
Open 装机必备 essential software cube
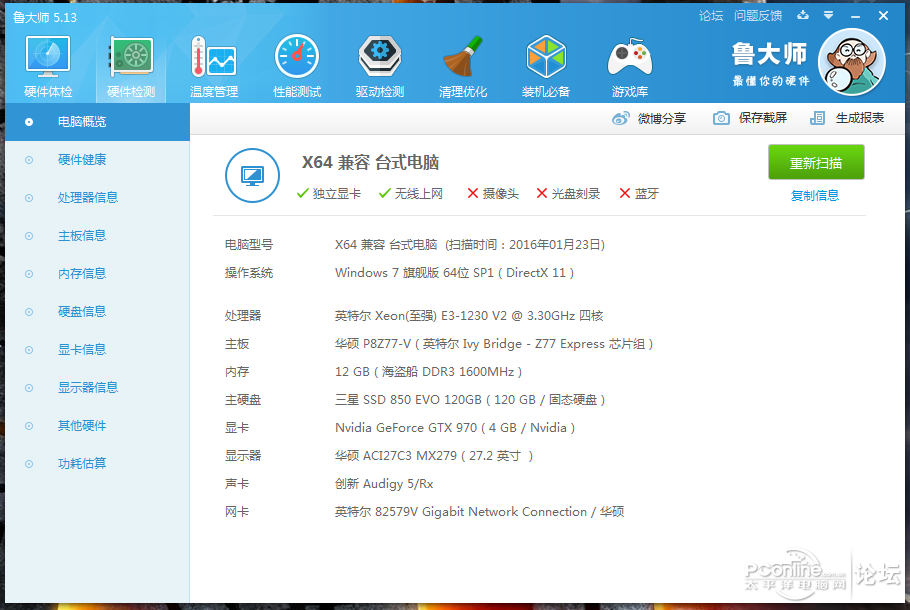(546, 66)
